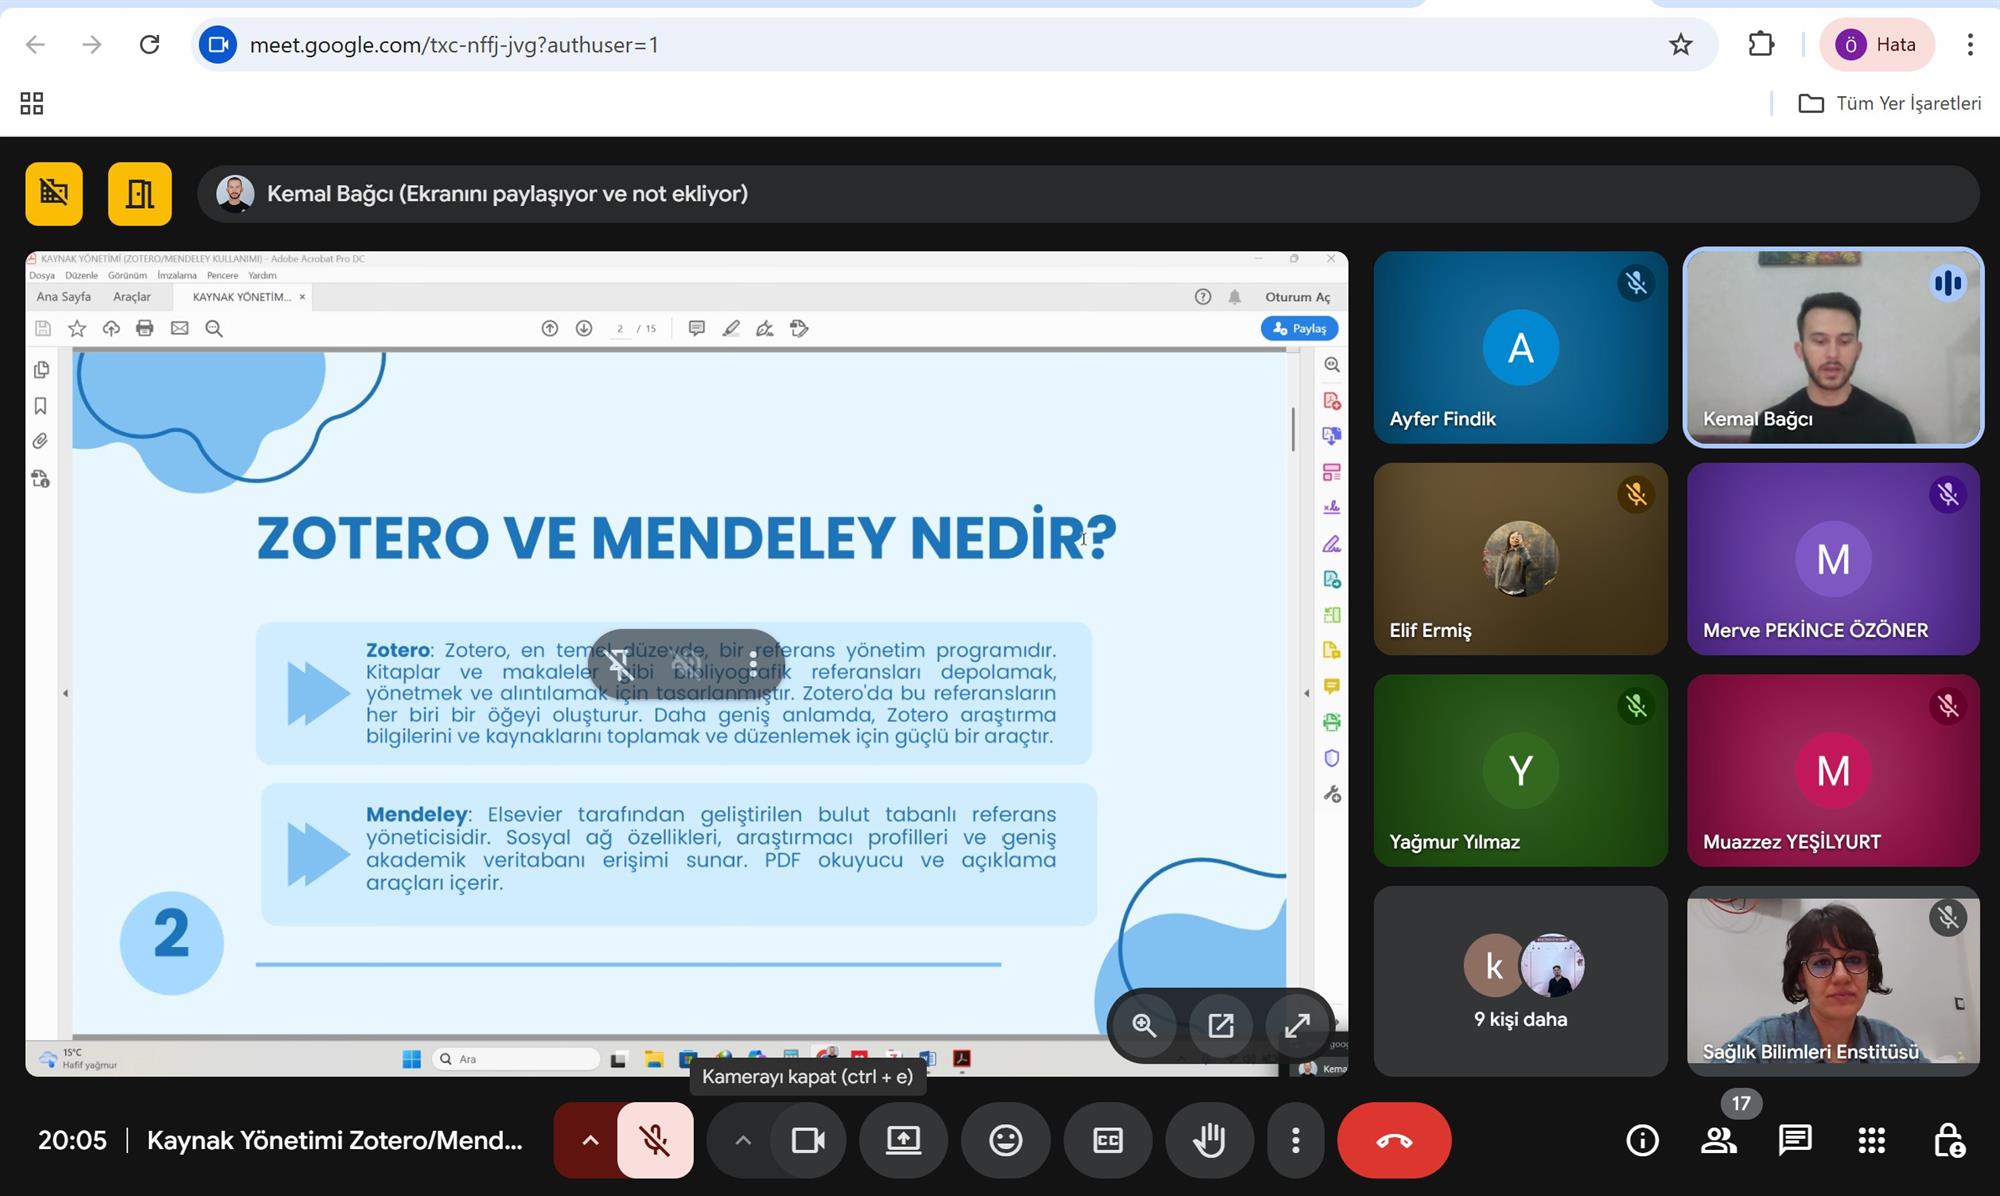Open the audio settings chevron beside the microphone
The height and width of the screenshot is (1196, 2000).
click(590, 1140)
